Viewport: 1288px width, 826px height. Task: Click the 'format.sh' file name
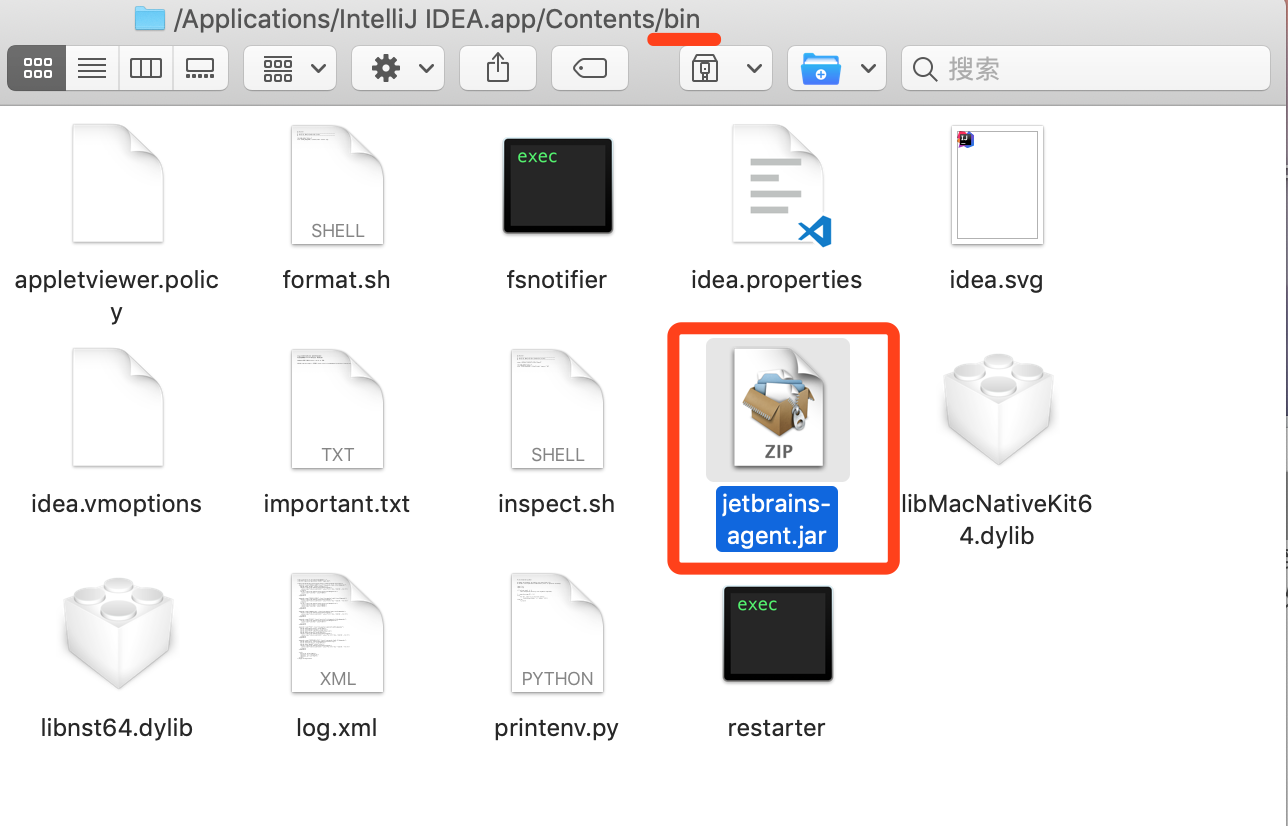click(x=336, y=280)
